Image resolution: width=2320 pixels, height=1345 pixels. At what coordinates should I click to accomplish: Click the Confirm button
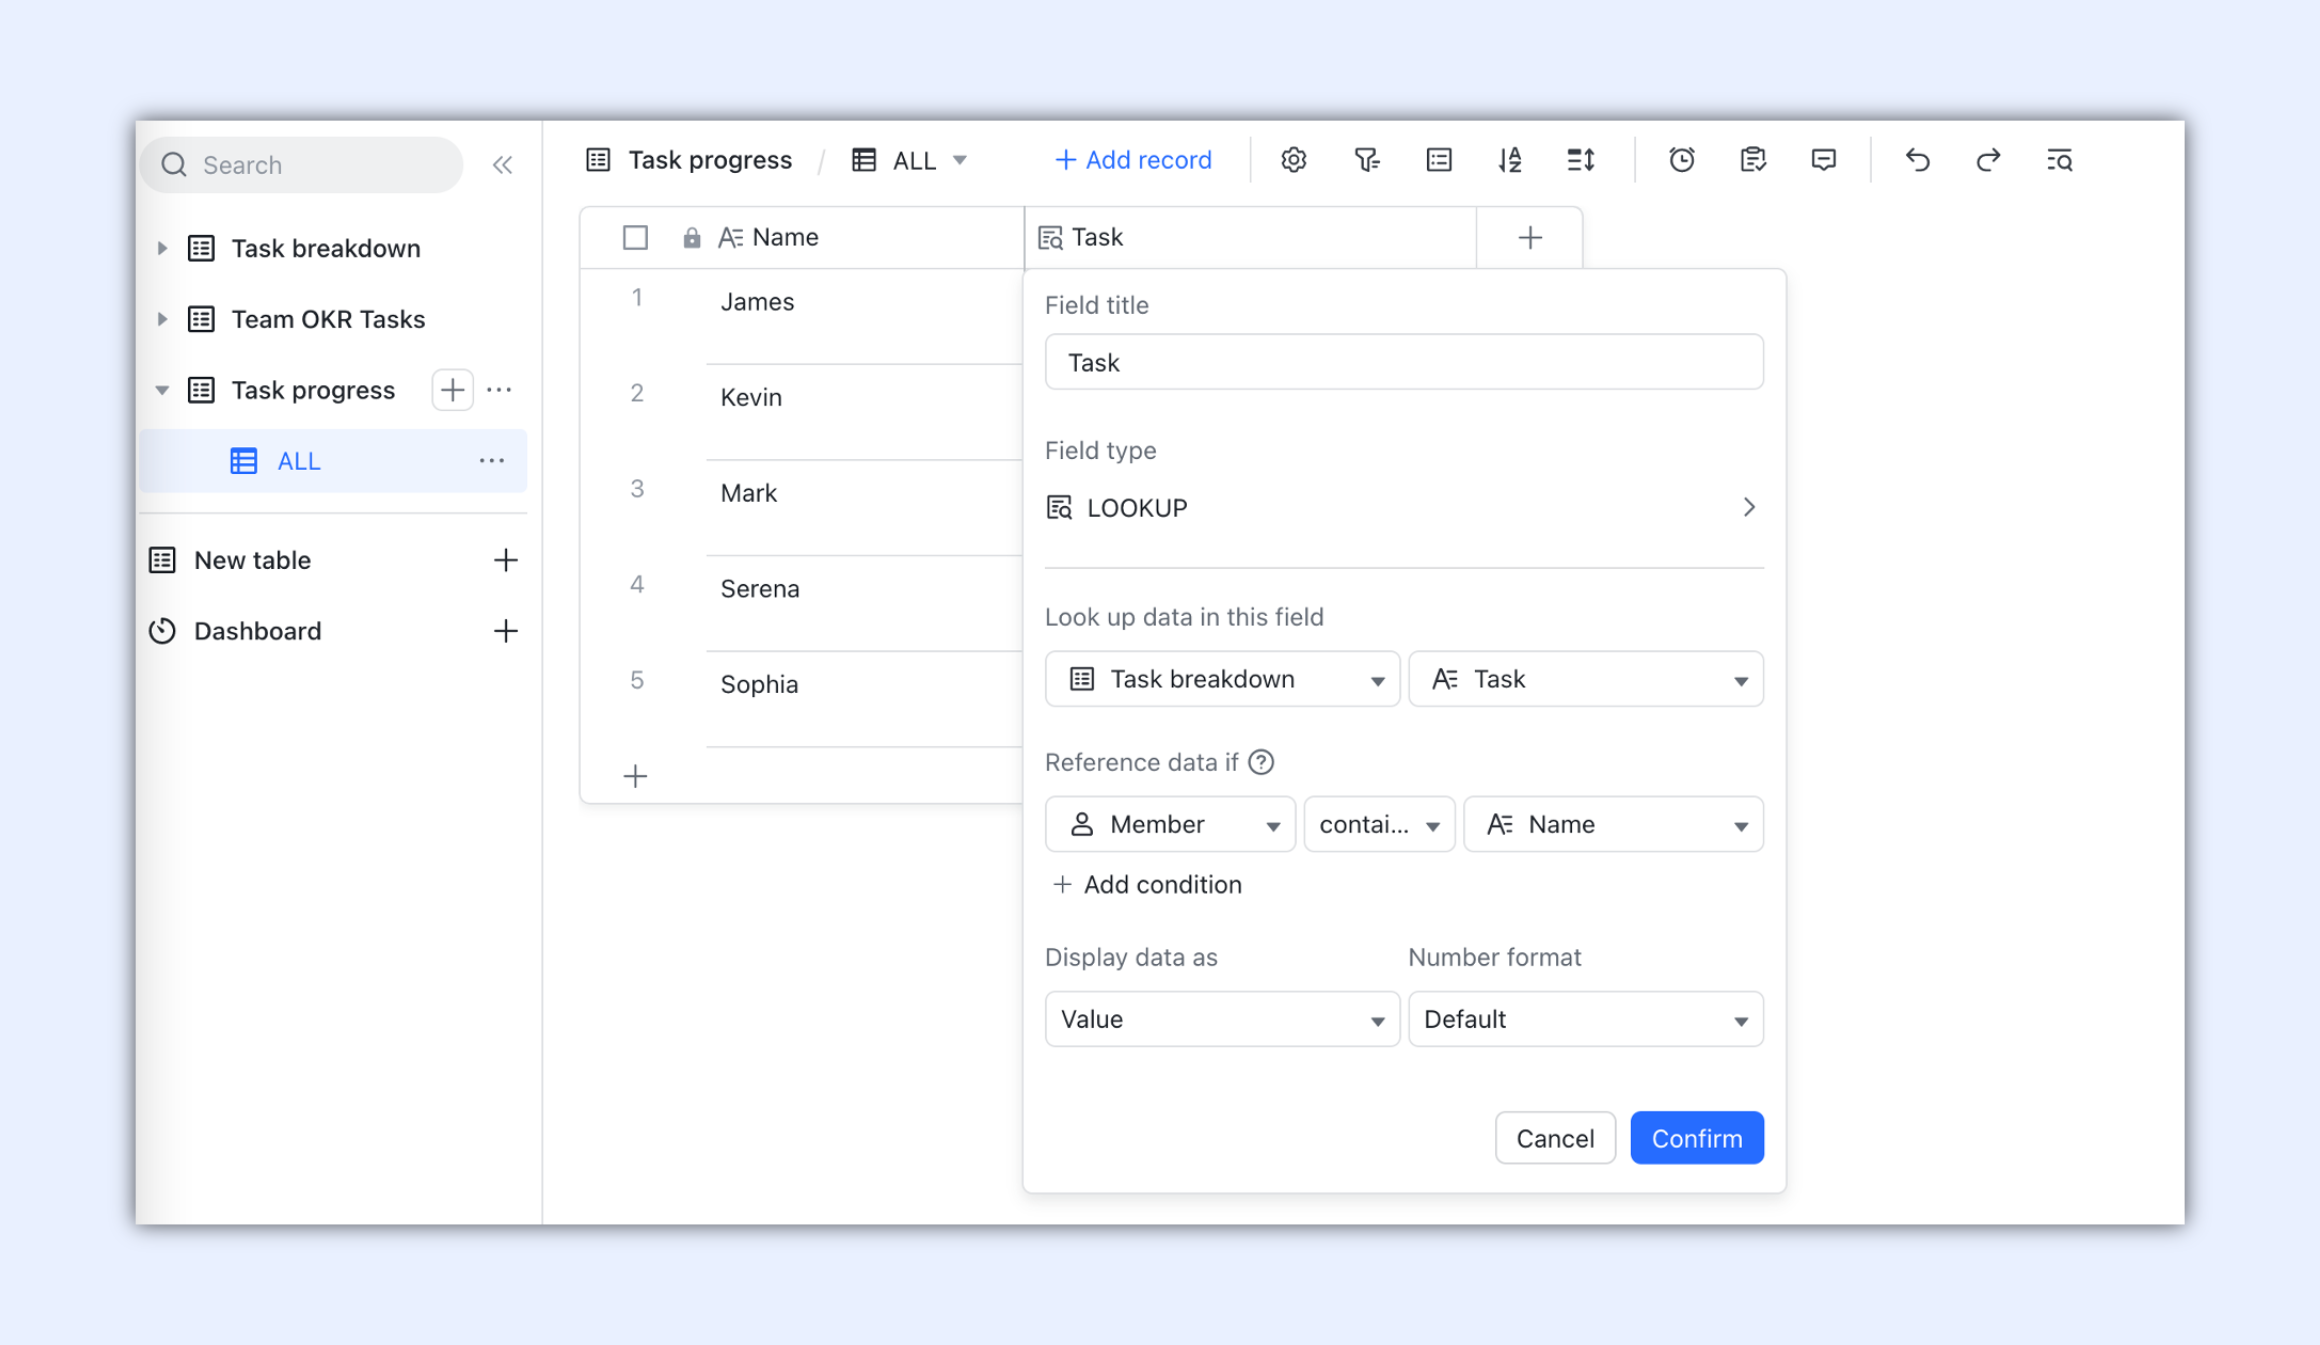pos(1697,1138)
